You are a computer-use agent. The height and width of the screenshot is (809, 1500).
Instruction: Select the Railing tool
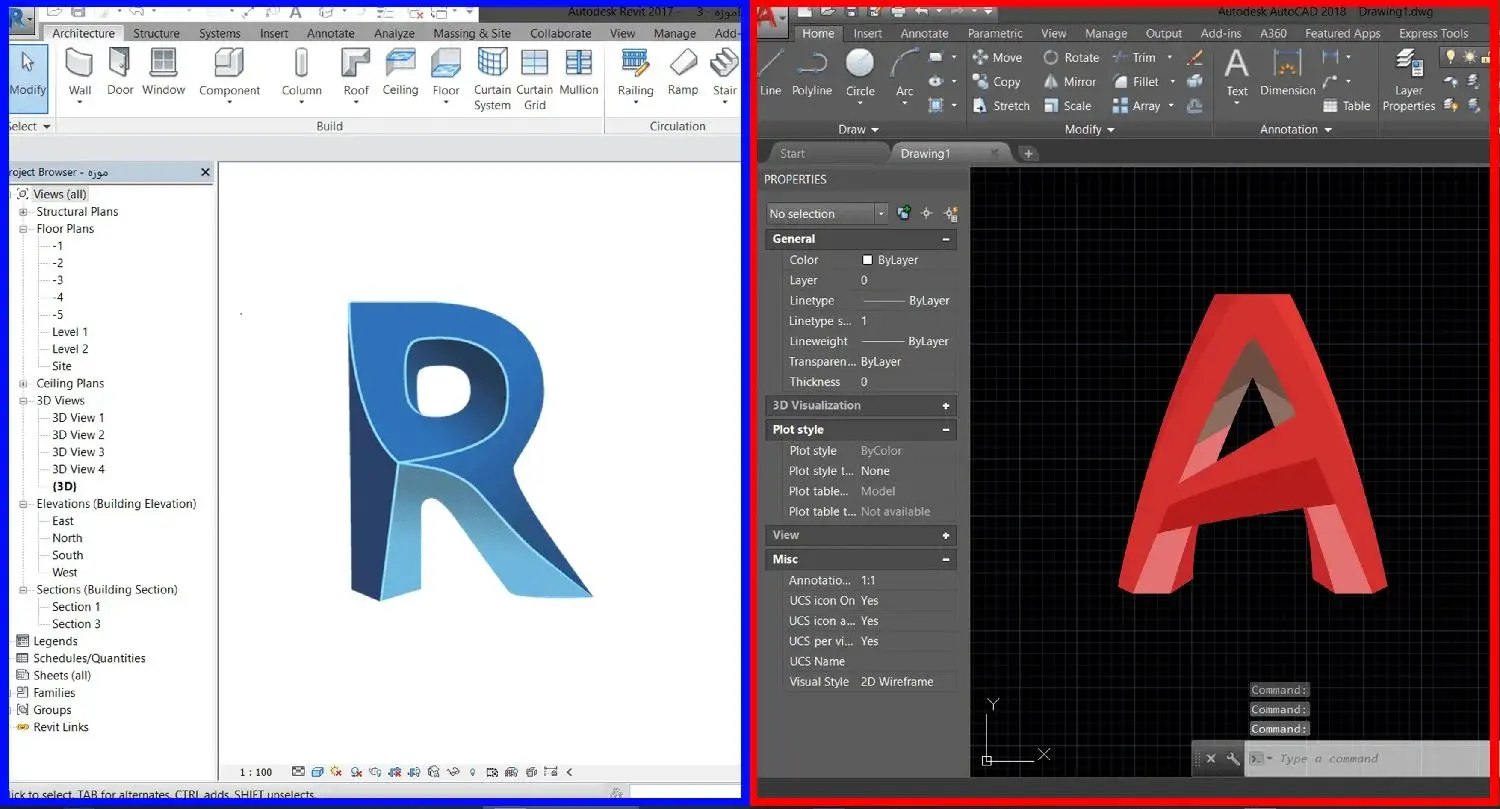point(635,72)
